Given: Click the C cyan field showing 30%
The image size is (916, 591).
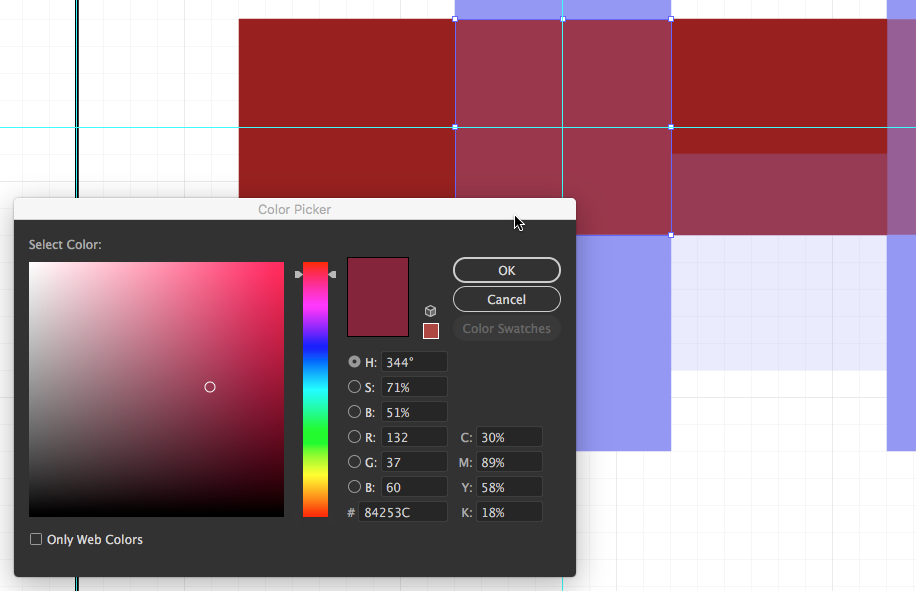Looking at the screenshot, I should coord(509,437).
